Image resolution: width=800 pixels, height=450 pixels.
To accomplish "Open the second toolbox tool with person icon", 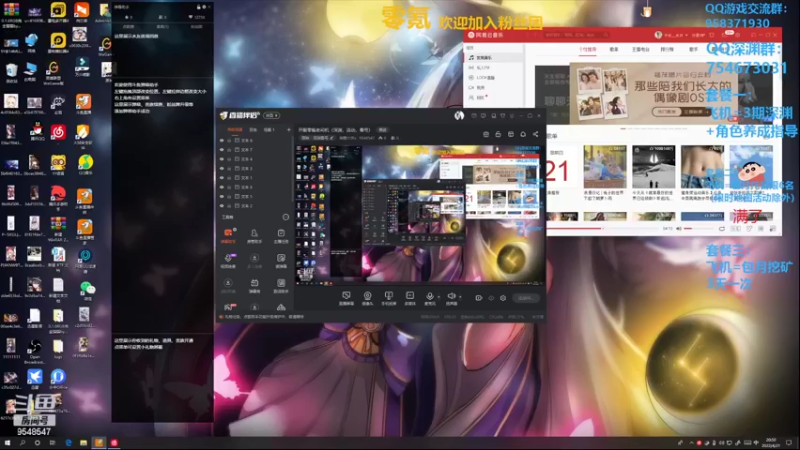I will tap(254, 236).
